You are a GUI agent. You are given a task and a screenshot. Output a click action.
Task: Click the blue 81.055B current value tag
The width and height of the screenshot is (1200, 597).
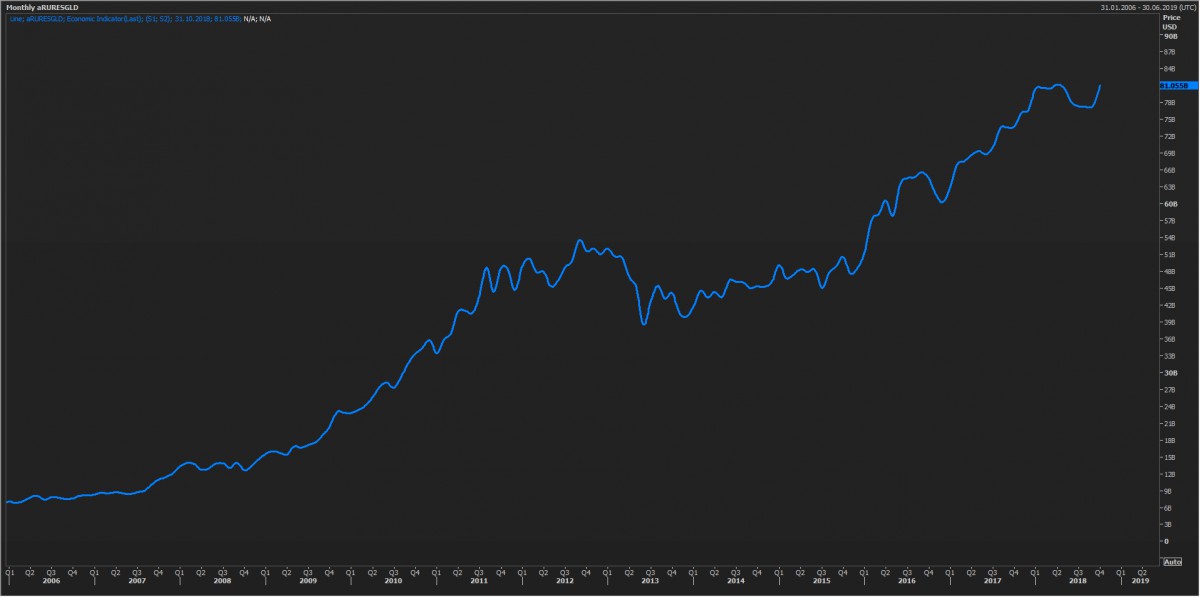pos(1173,86)
